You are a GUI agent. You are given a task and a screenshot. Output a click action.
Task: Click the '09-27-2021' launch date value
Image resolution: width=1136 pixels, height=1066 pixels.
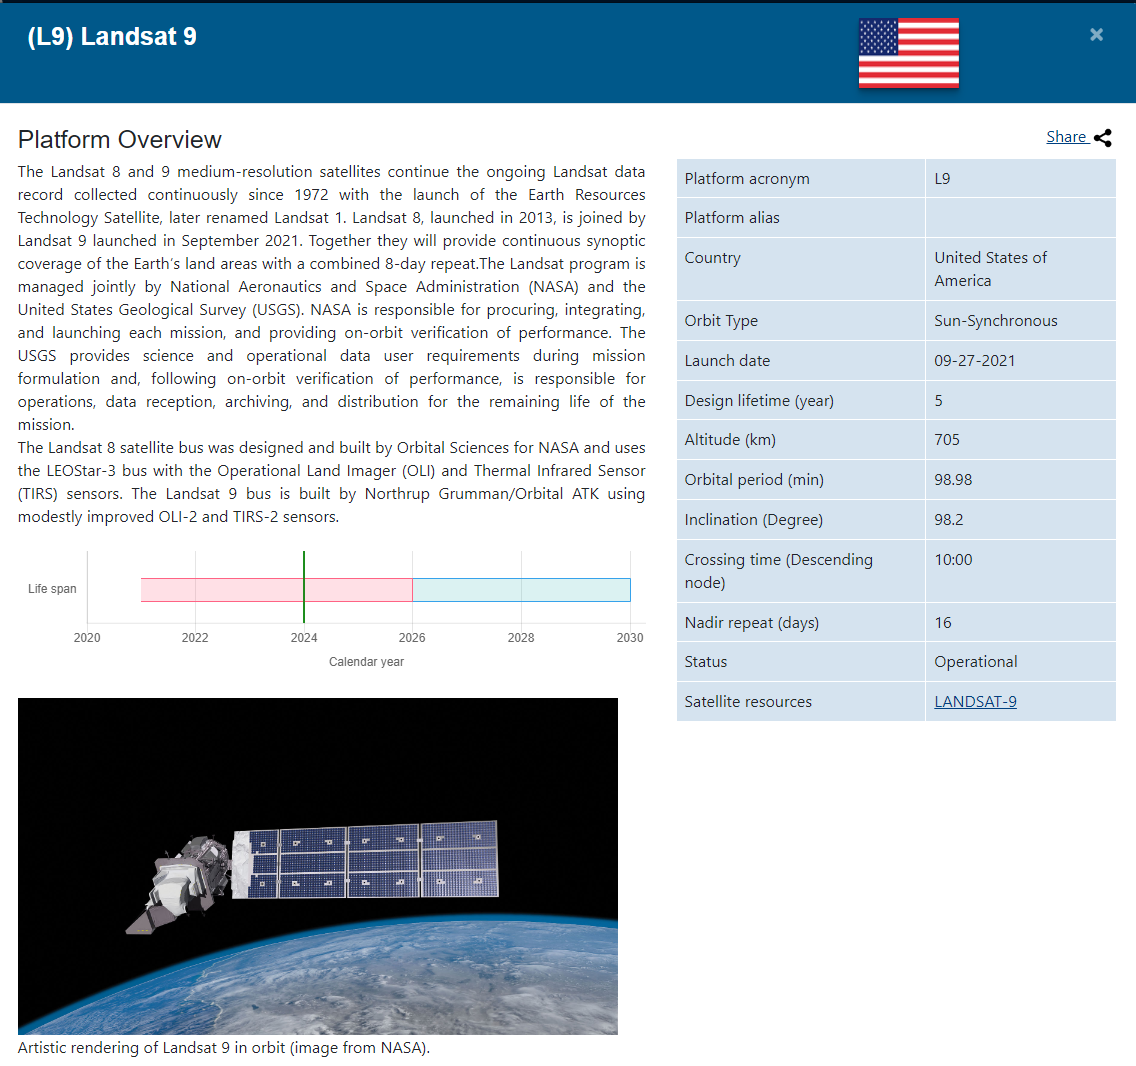[974, 360]
